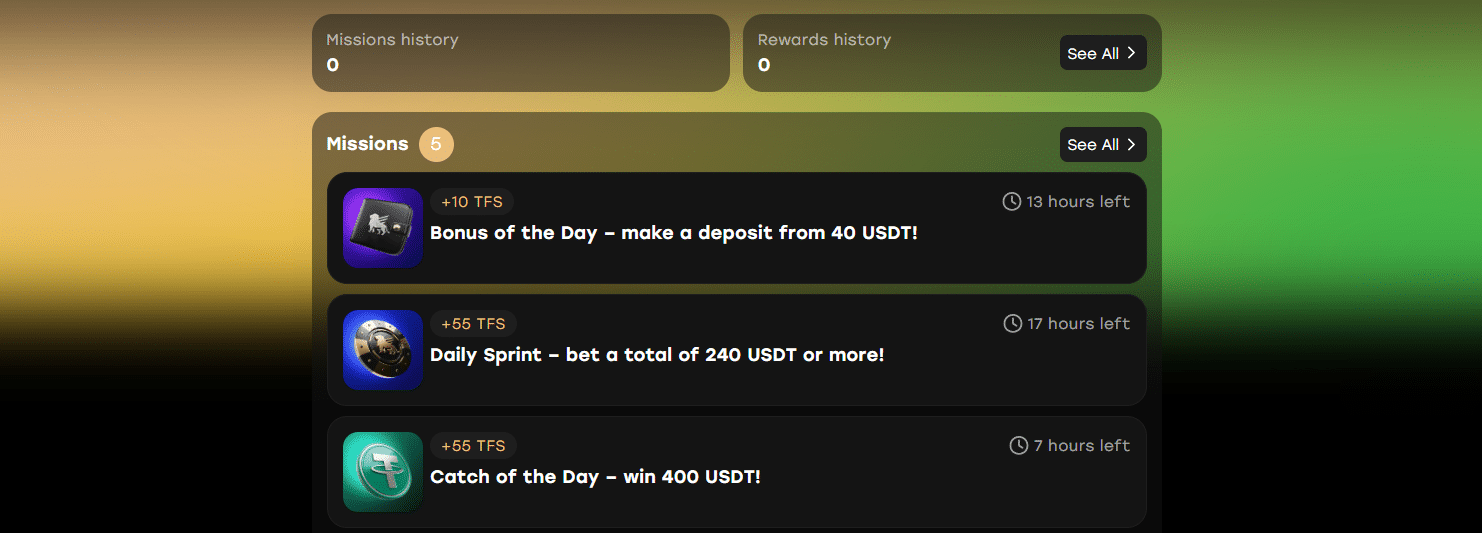Open Catch of the Day win mission

tap(595, 477)
